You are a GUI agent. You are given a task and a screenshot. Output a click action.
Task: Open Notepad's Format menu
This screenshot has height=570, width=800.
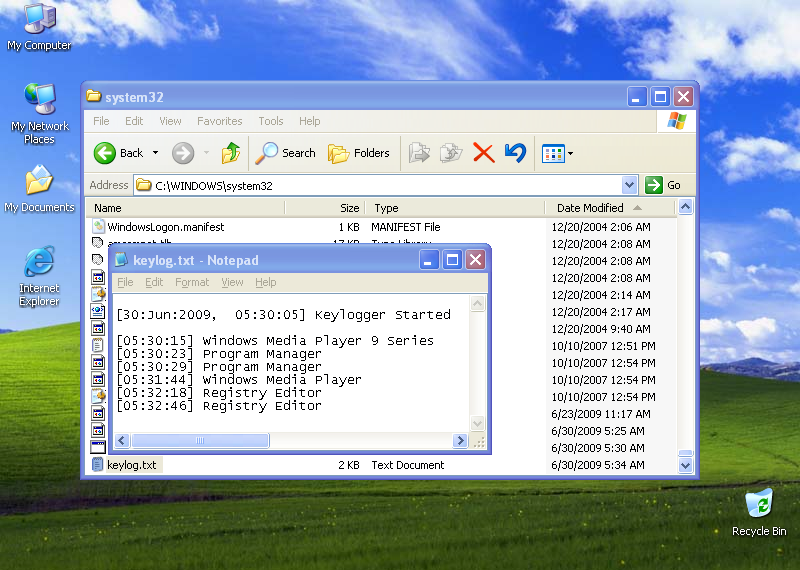[x=192, y=282]
